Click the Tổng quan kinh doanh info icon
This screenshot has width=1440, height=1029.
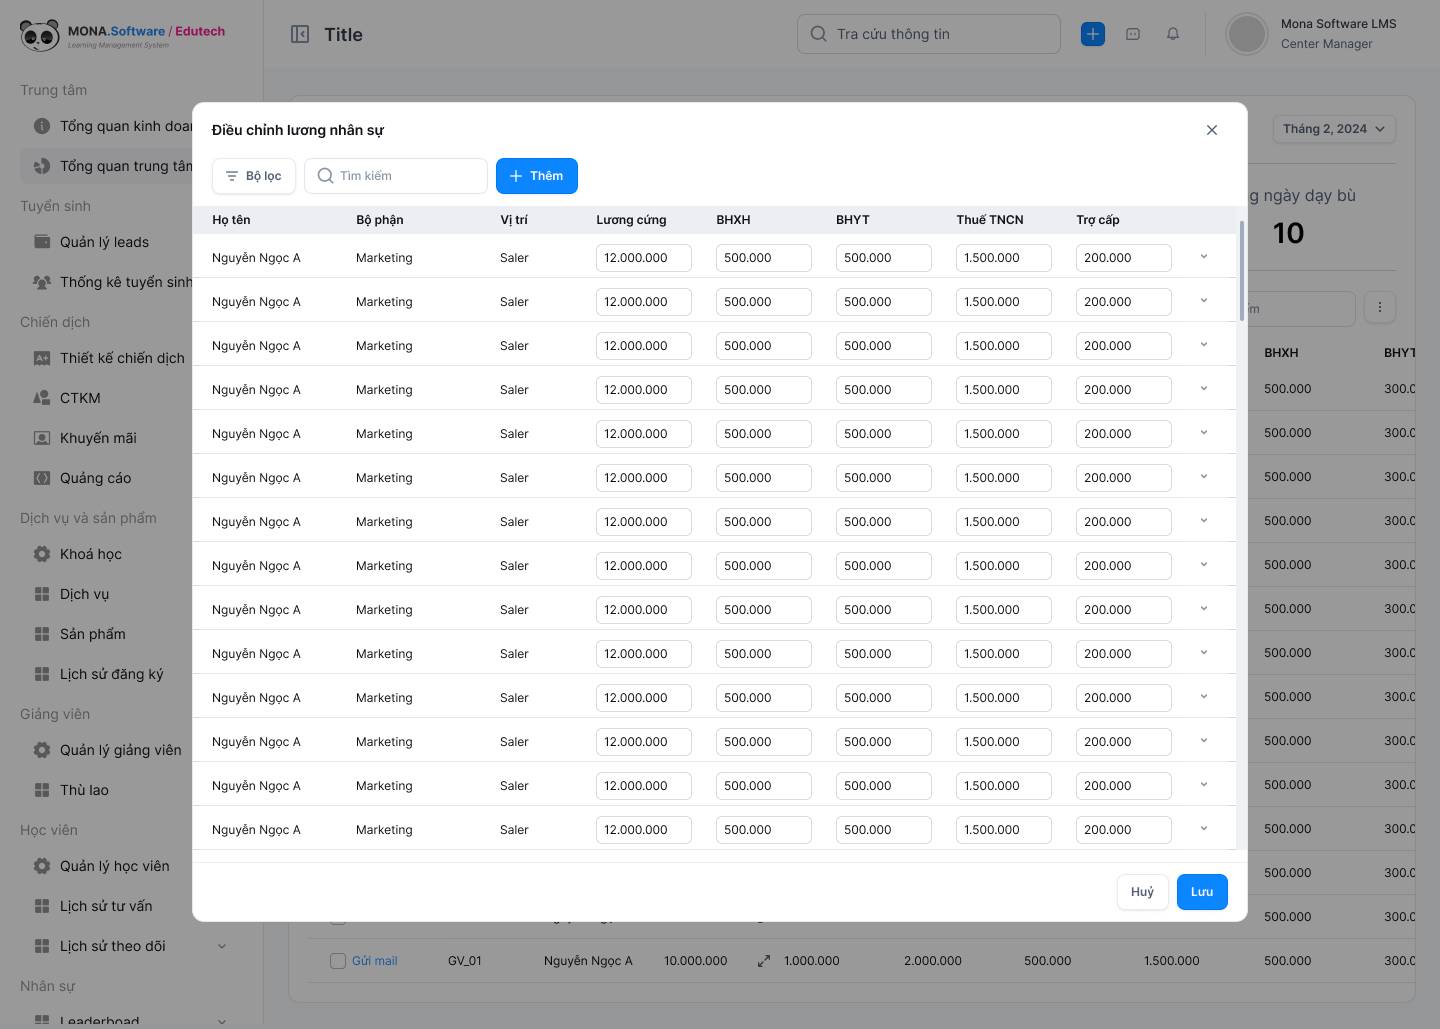tap(42, 126)
